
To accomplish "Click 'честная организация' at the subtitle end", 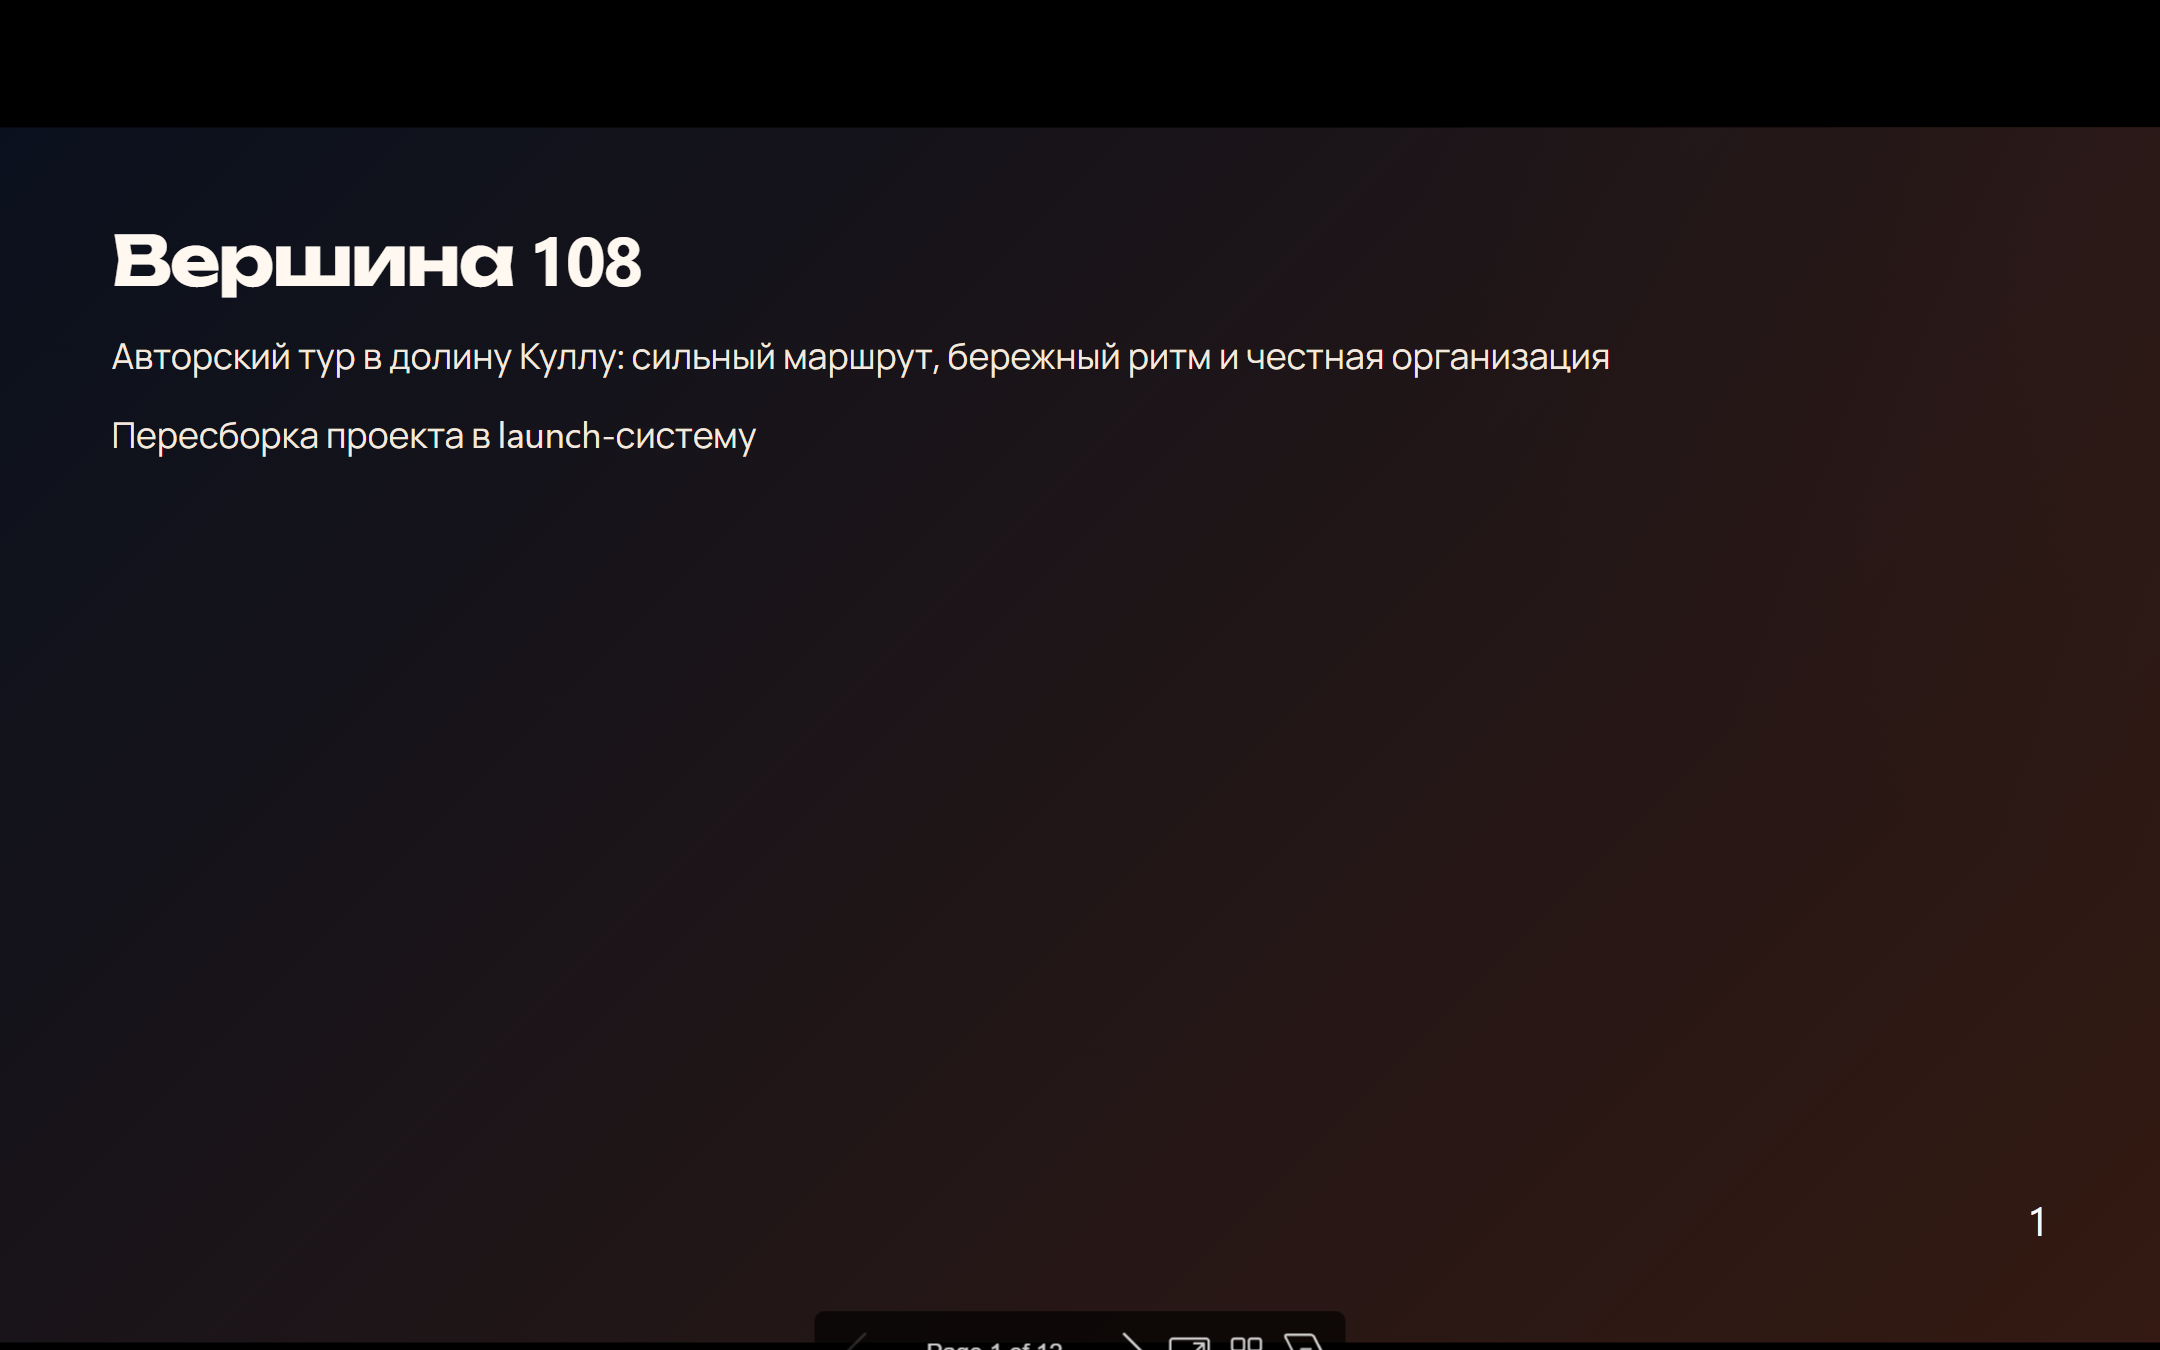I will point(1428,357).
